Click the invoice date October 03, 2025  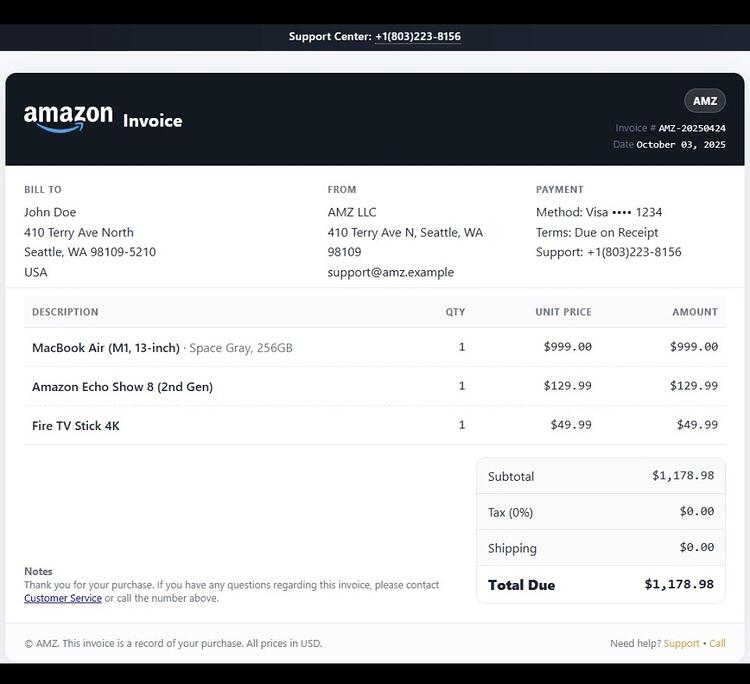(x=681, y=144)
